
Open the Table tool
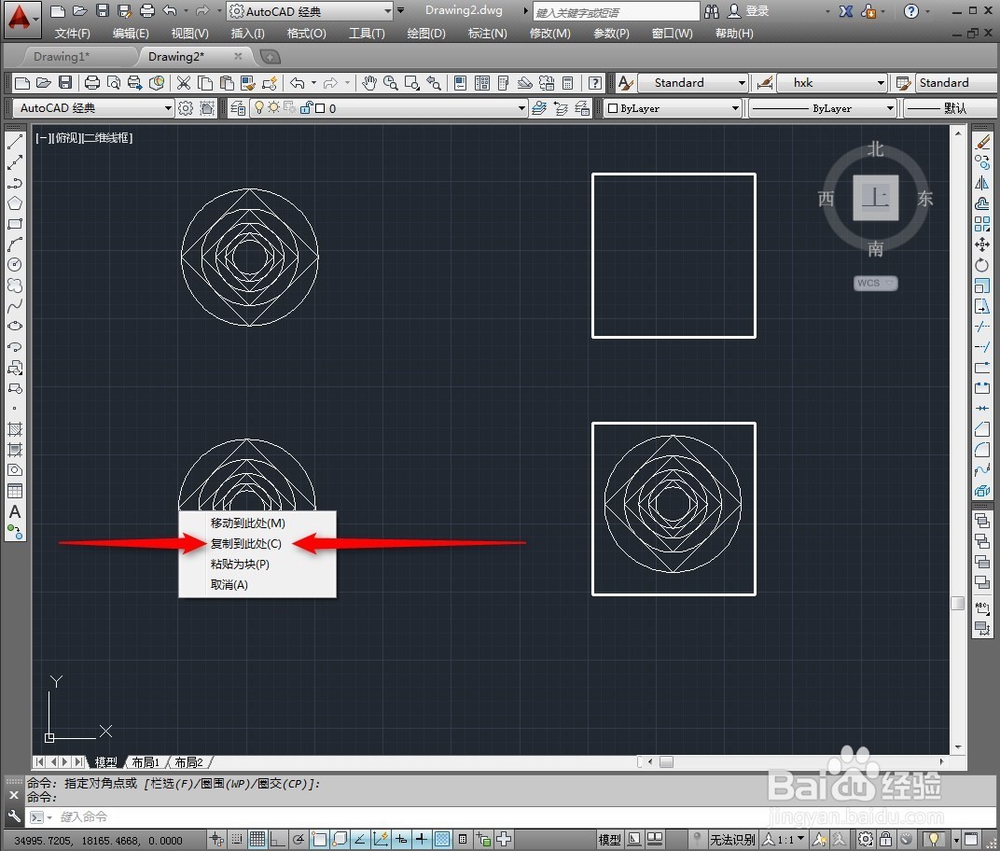[x=15, y=491]
